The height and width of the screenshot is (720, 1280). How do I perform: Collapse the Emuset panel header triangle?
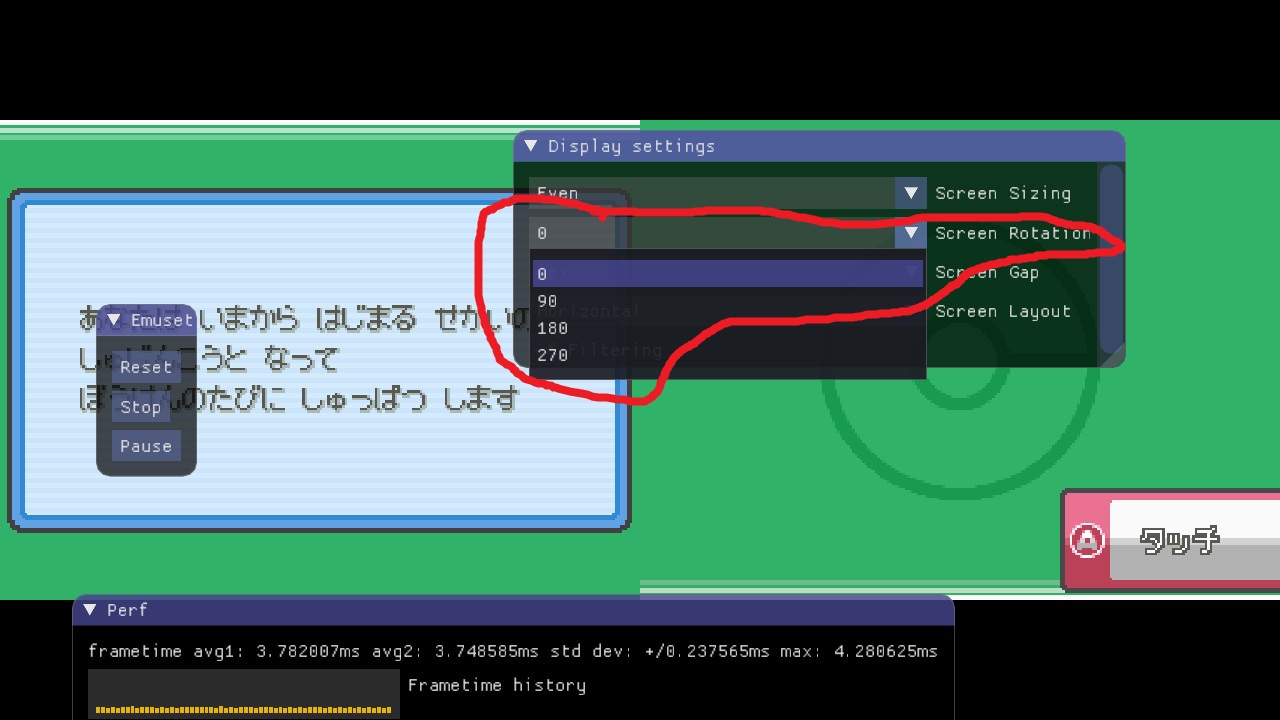(113, 320)
